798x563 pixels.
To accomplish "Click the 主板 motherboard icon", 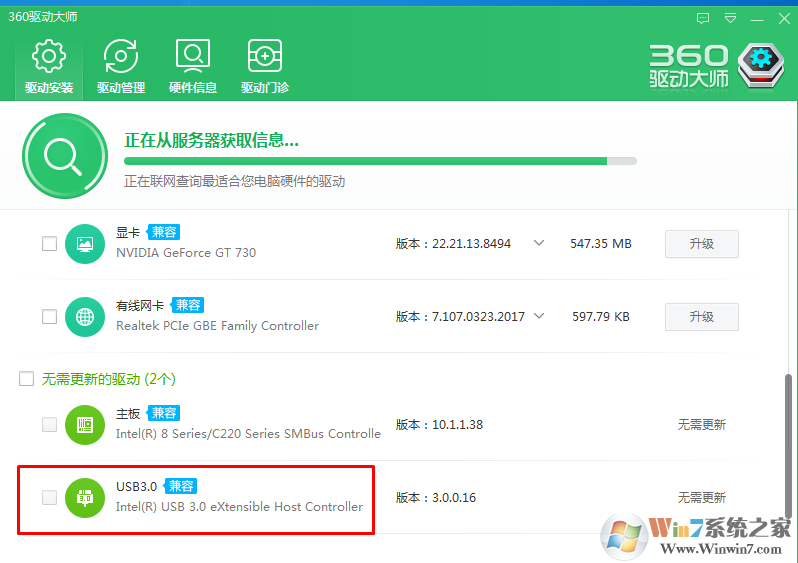I will click(85, 425).
